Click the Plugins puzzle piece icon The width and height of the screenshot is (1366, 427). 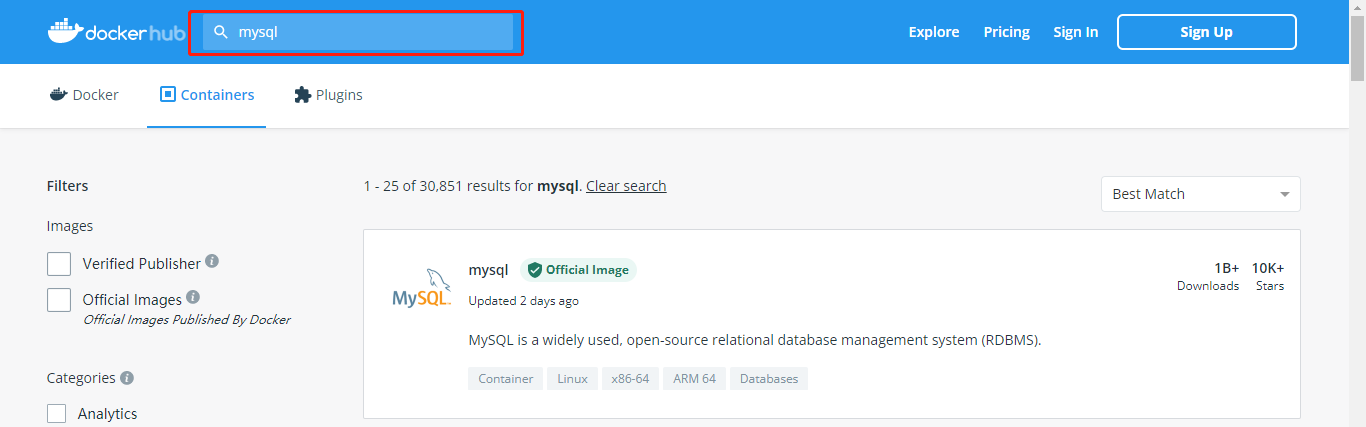(x=302, y=95)
